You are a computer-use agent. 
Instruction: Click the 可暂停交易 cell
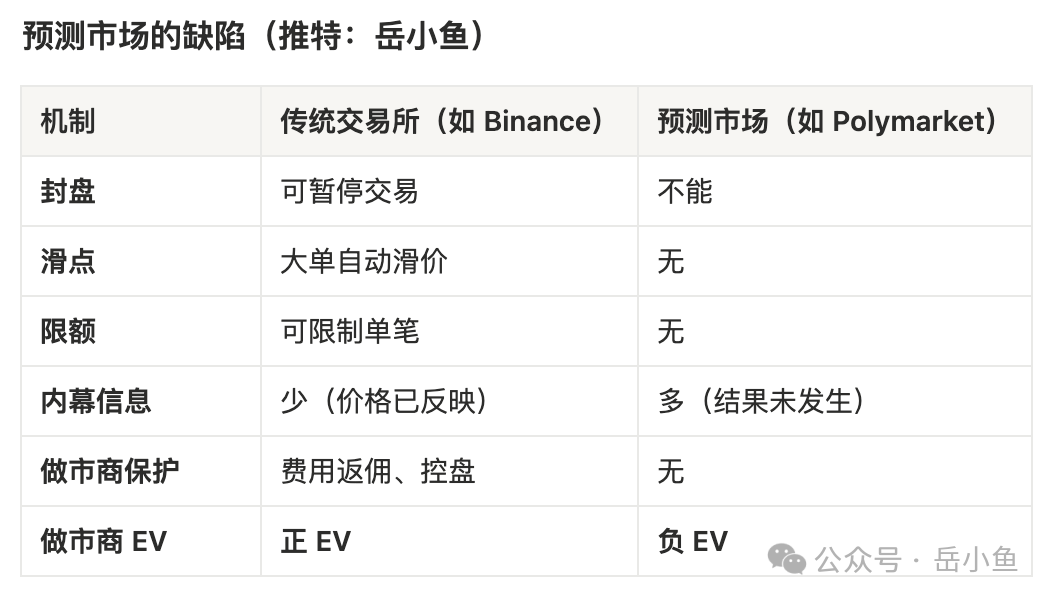[350, 191]
